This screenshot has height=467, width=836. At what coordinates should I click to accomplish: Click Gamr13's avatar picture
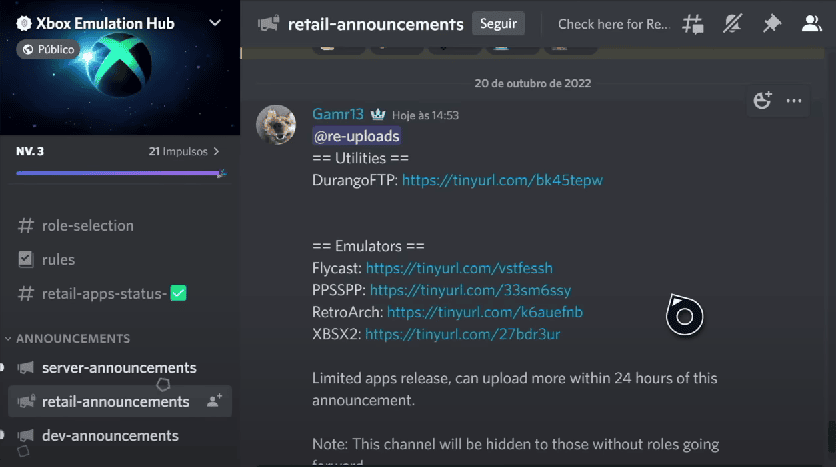276,124
